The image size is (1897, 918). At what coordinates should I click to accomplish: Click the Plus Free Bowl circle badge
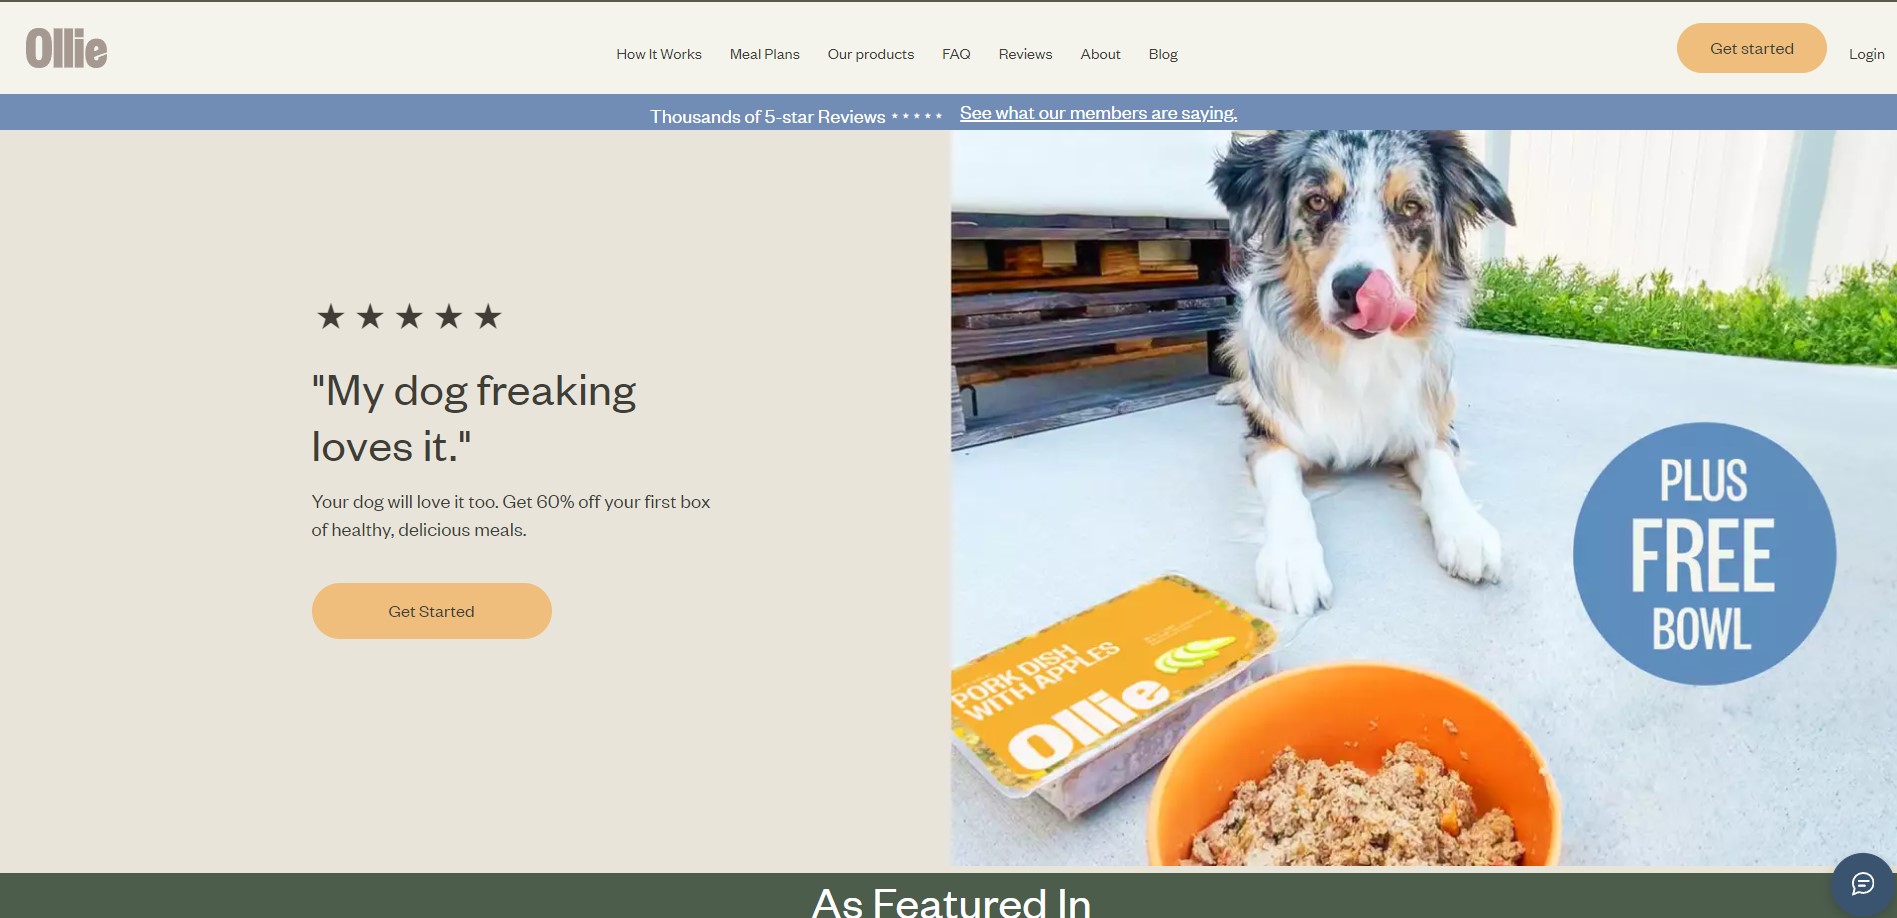pyautogui.click(x=1704, y=554)
